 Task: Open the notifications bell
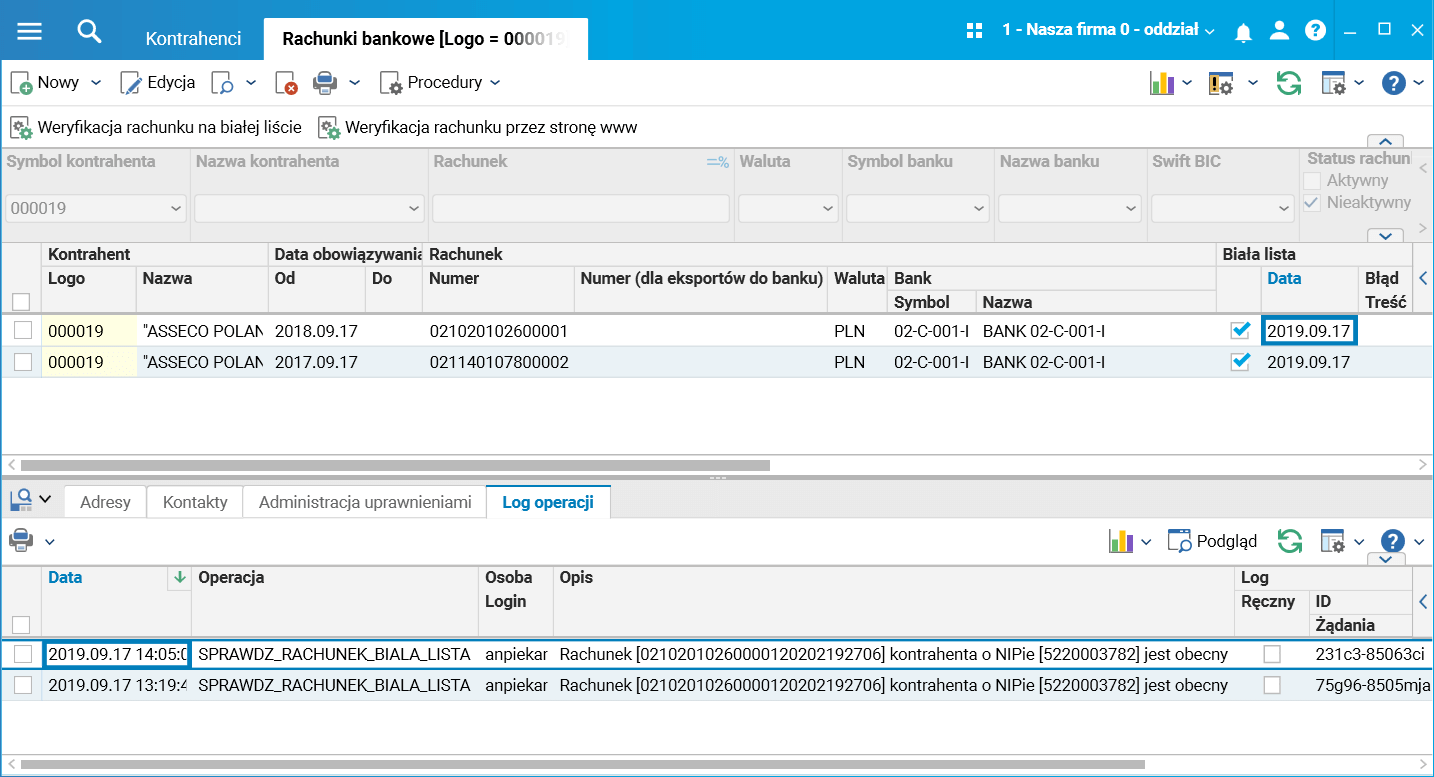(1243, 32)
